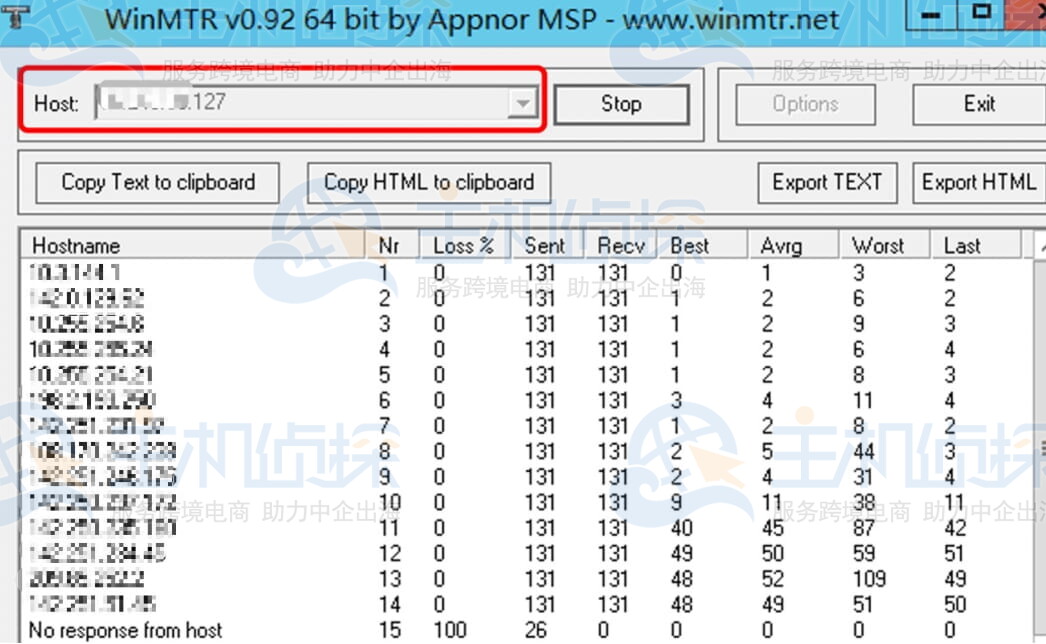Click loss value 100 in hop 15

pos(450,629)
